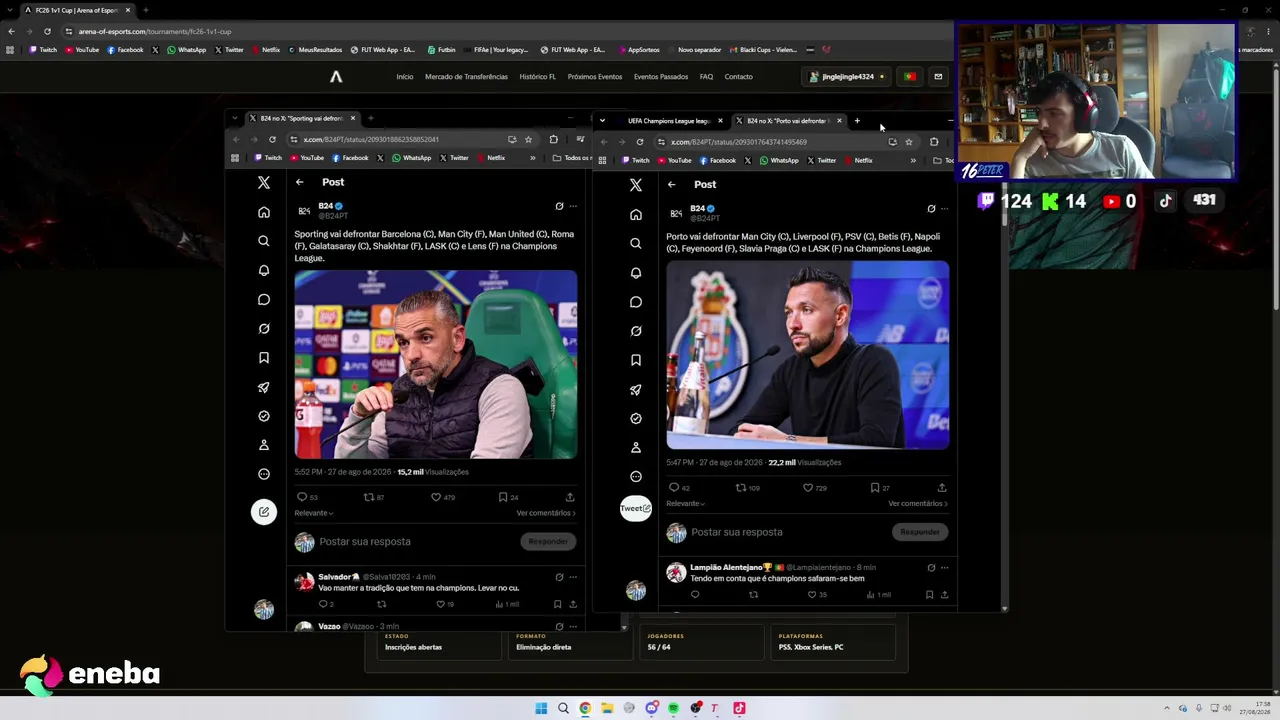Open Verified checkmark item in right X sidebar
The image size is (1280, 720).
pyautogui.click(x=636, y=418)
